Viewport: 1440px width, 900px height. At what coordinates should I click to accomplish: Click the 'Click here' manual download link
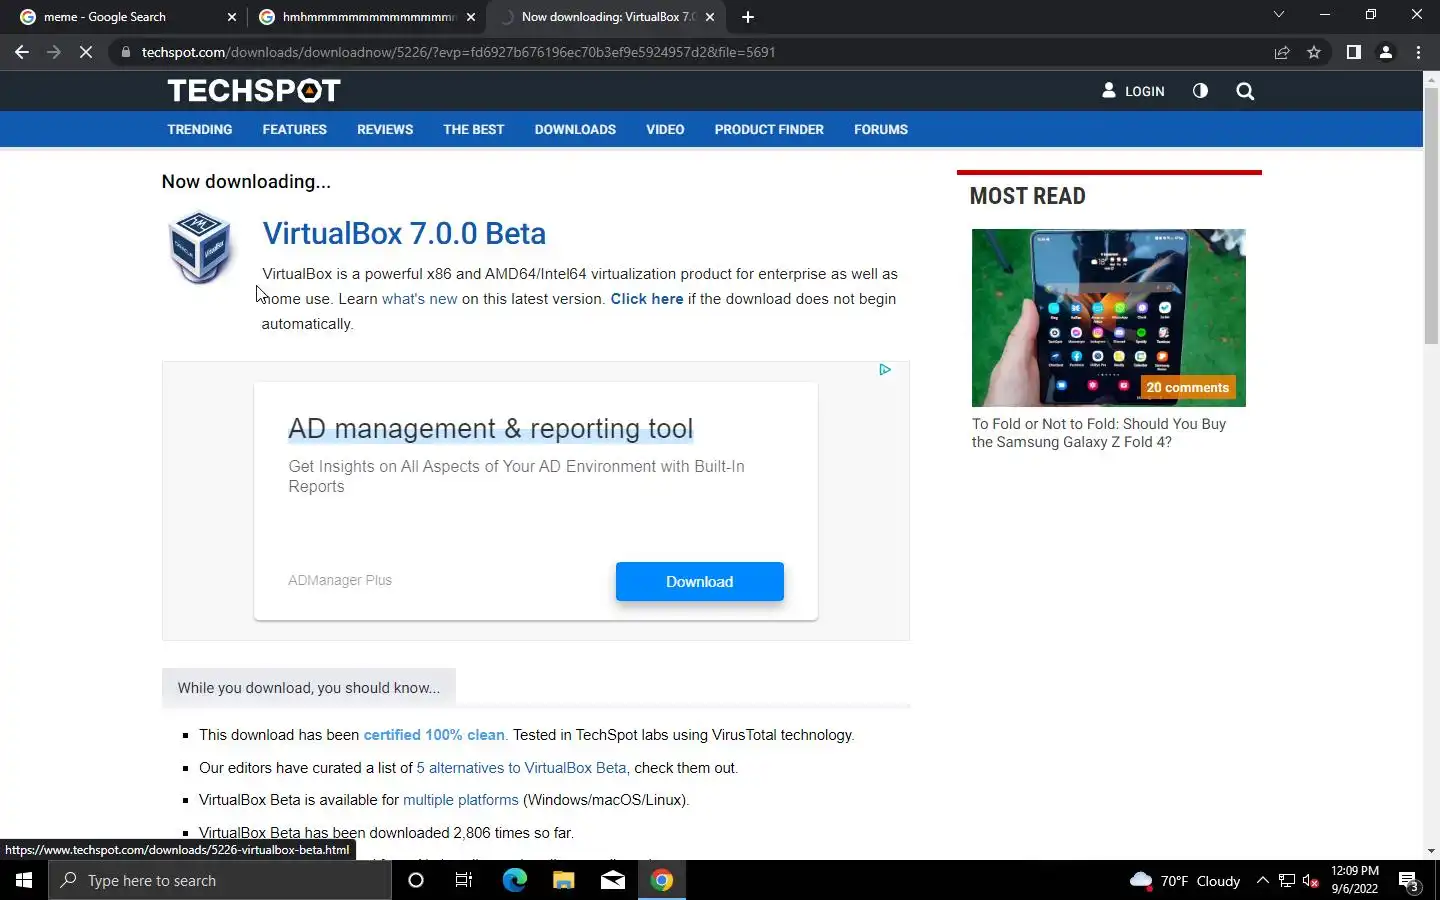coord(647,299)
